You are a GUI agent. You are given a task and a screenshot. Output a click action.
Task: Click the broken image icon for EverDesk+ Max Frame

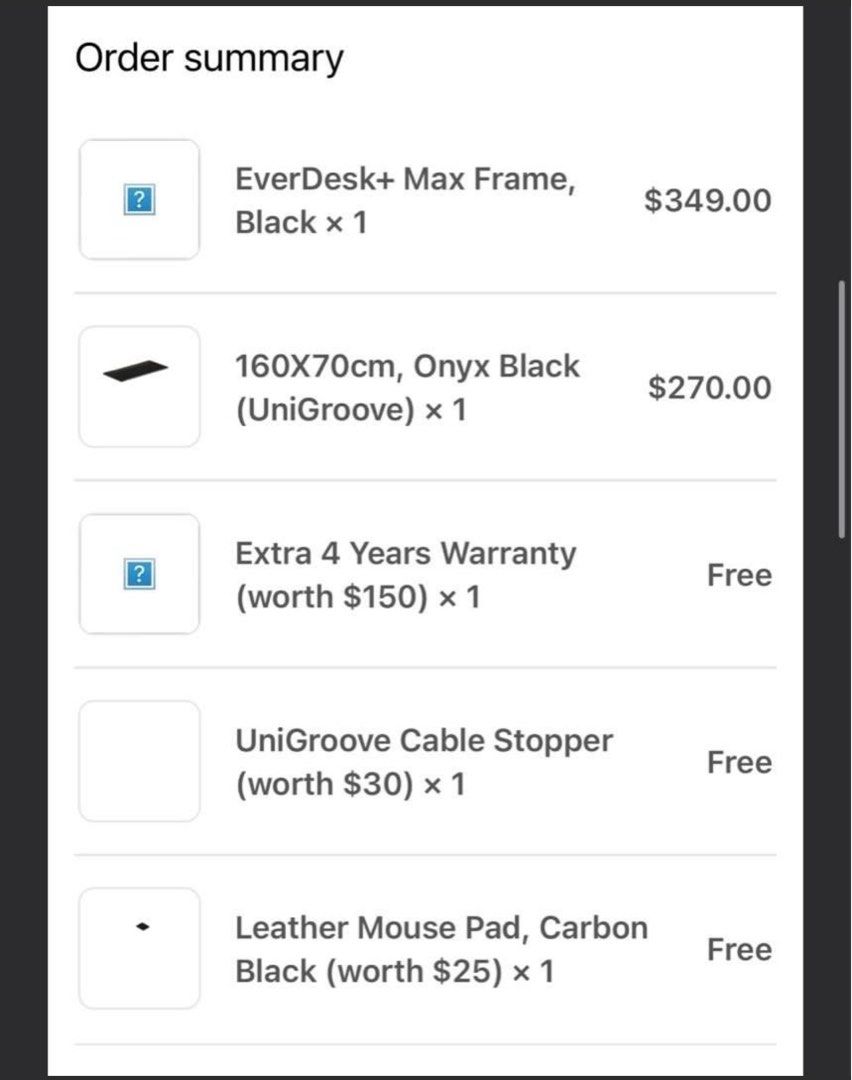click(x=140, y=201)
